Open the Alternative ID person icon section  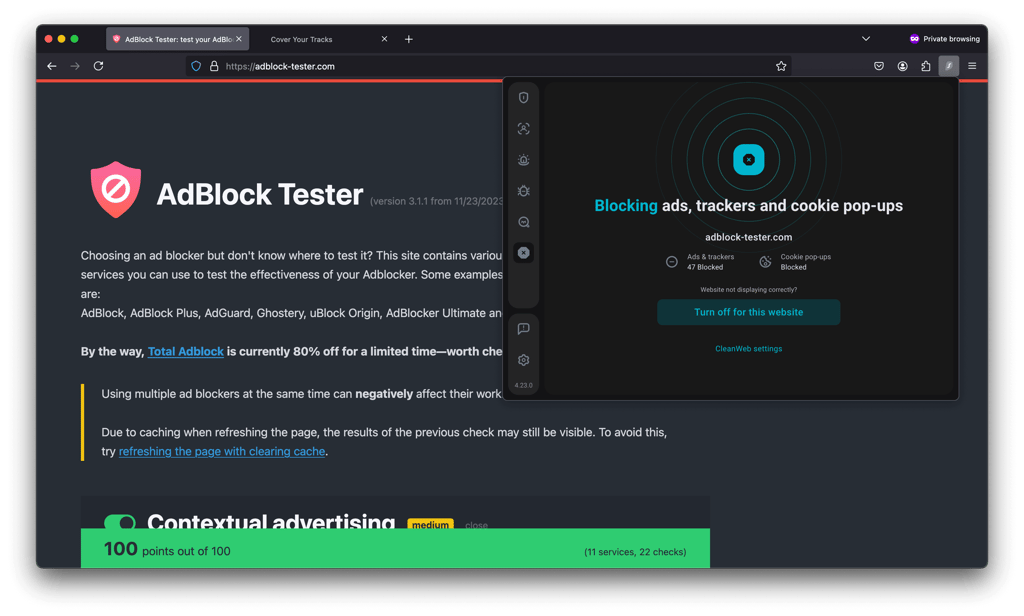point(523,129)
